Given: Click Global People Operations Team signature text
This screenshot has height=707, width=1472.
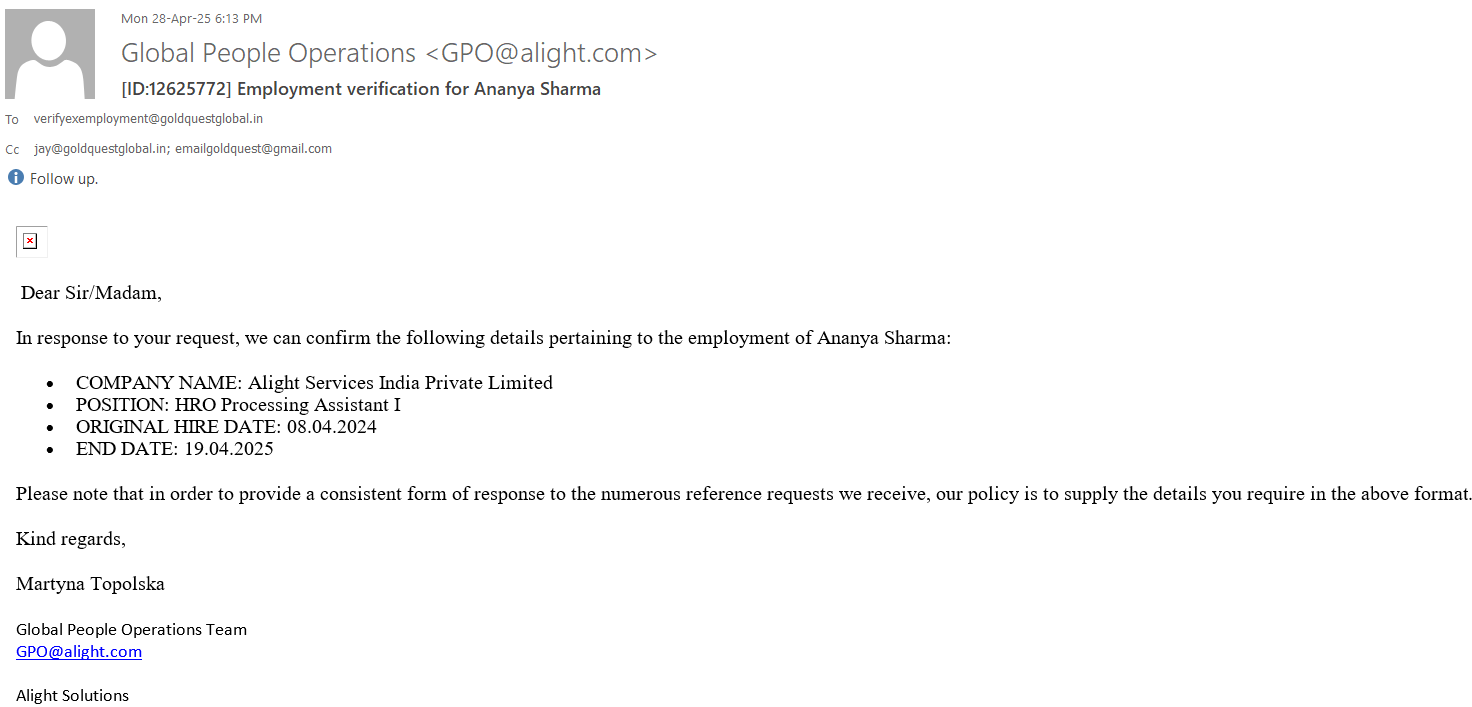Looking at the screenshot, I should pos(131,630).
